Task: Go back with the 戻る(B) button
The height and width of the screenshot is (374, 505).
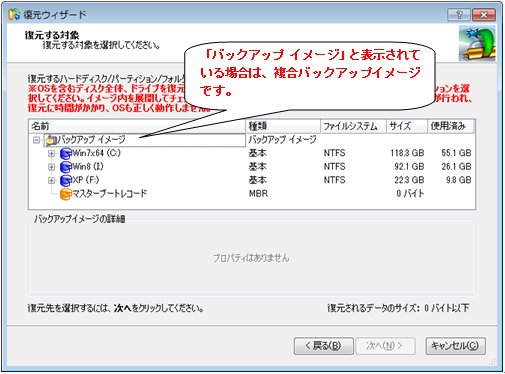Action: point(323,346)
